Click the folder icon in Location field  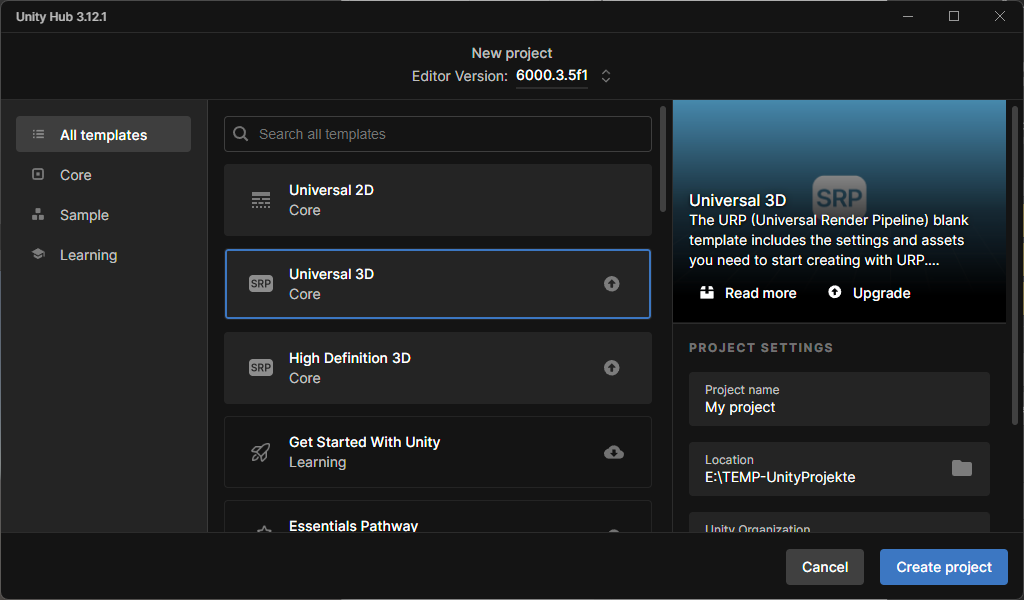click(x=961, y=468)
